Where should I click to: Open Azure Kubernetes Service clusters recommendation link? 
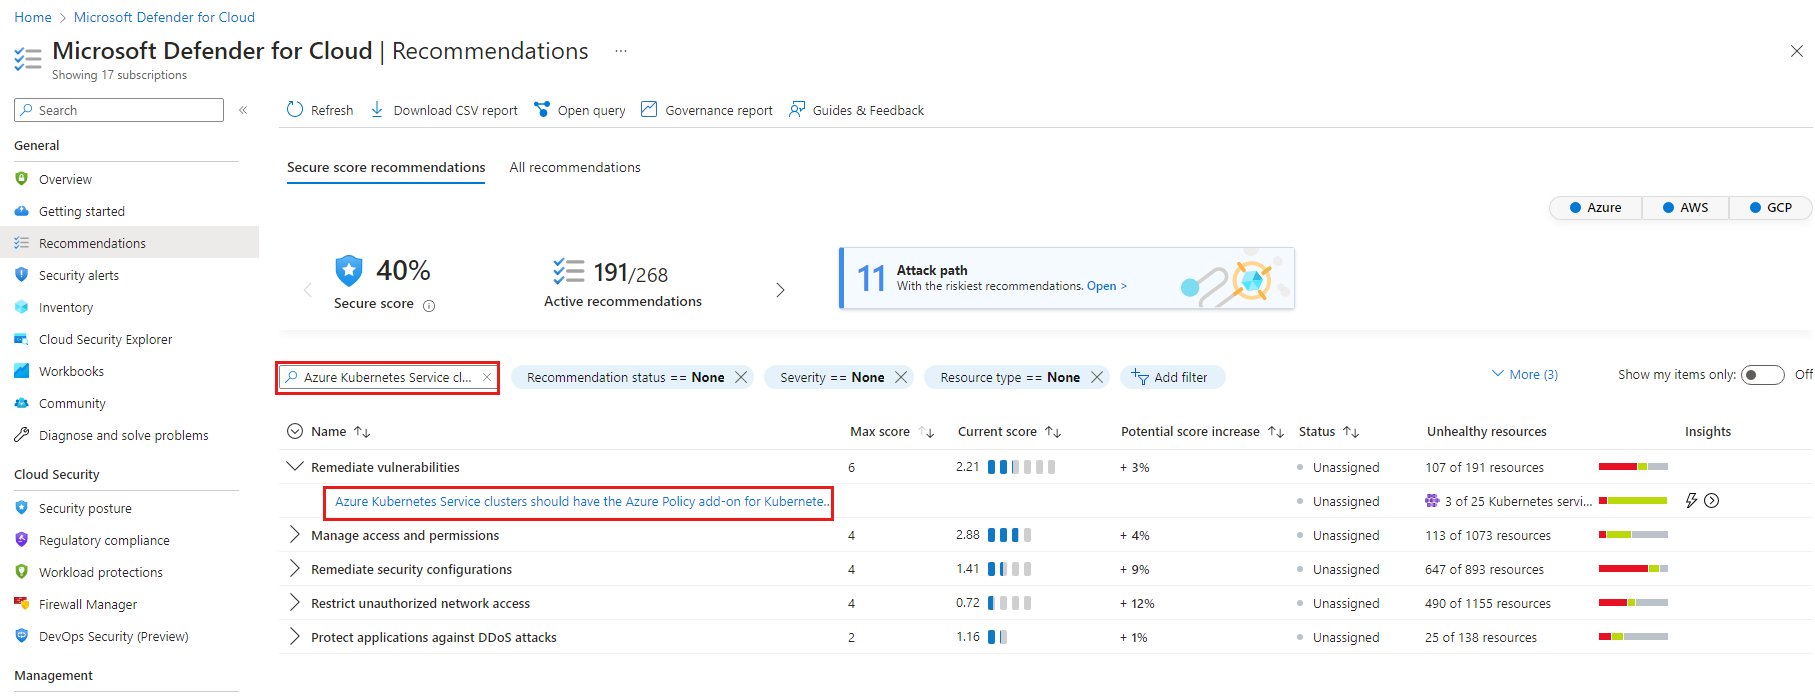pyautogui.click(x=582, y=501)
